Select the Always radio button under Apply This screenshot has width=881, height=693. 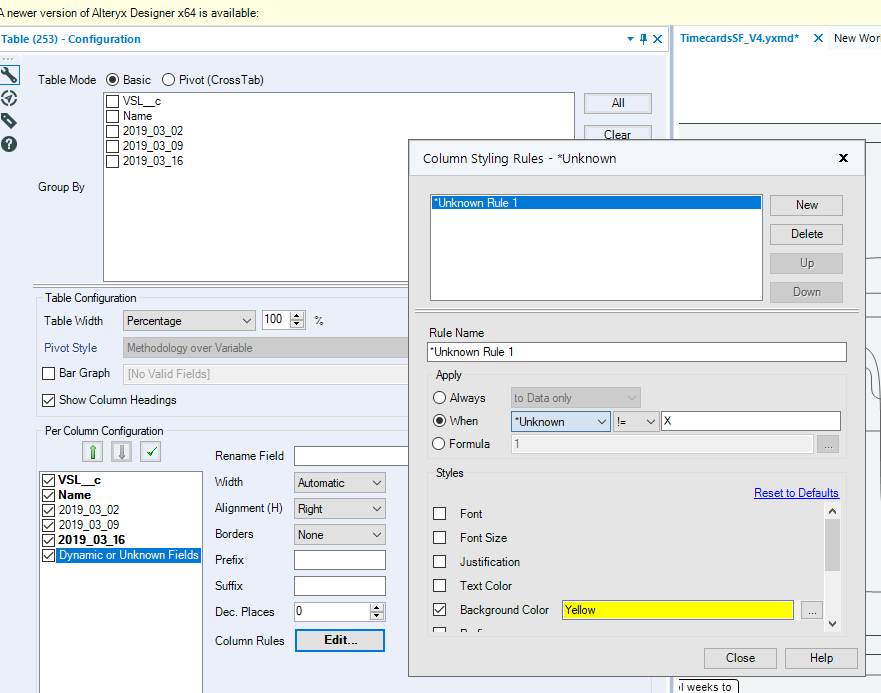pyautogui.click(x=440, y=397)
